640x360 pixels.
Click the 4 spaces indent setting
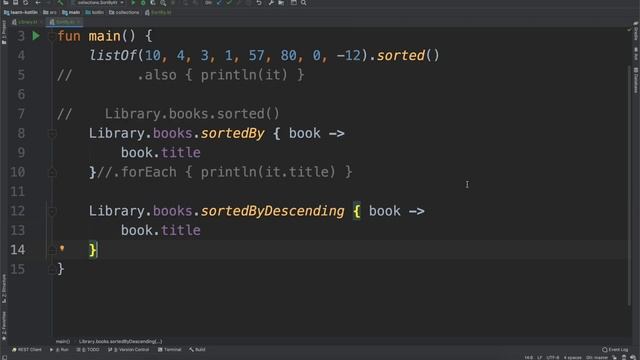(572, 358)
